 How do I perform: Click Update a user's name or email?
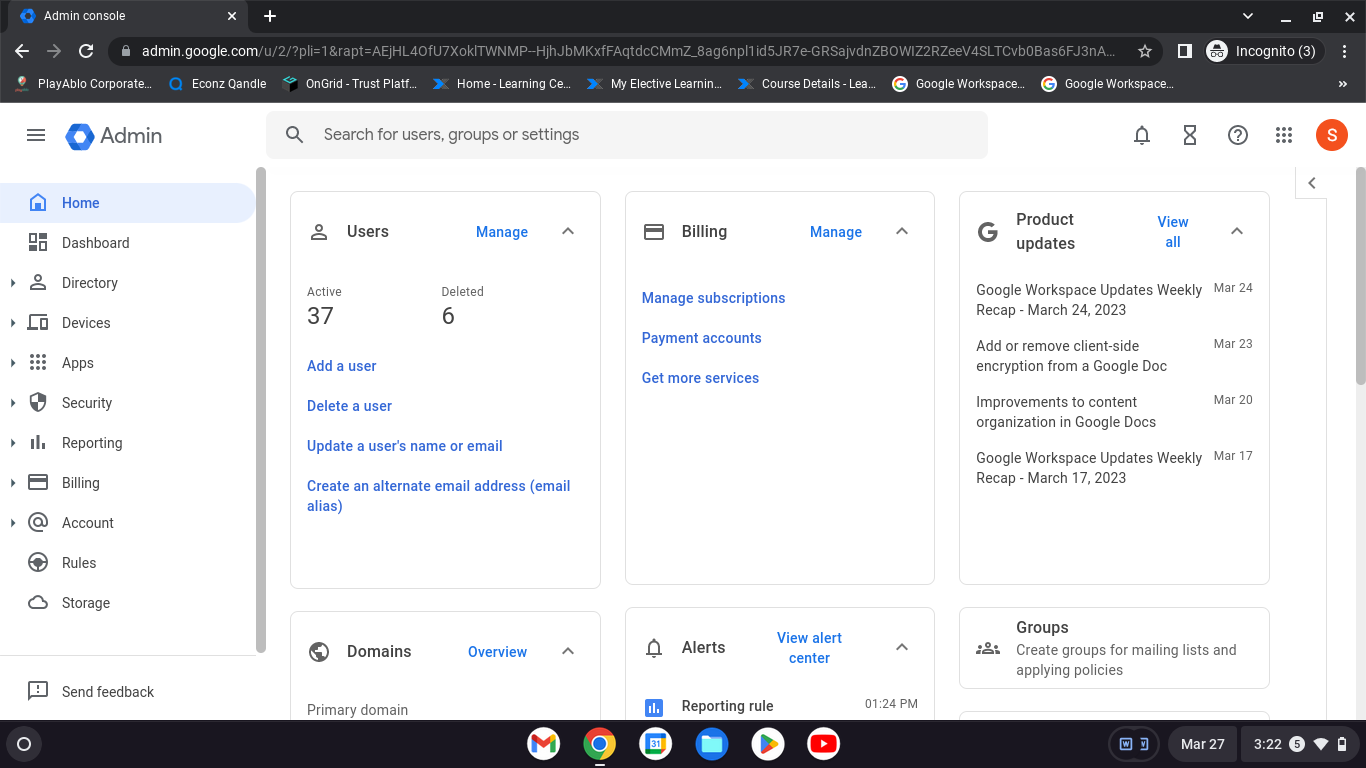pyautogui.click(x=405, y=446)
